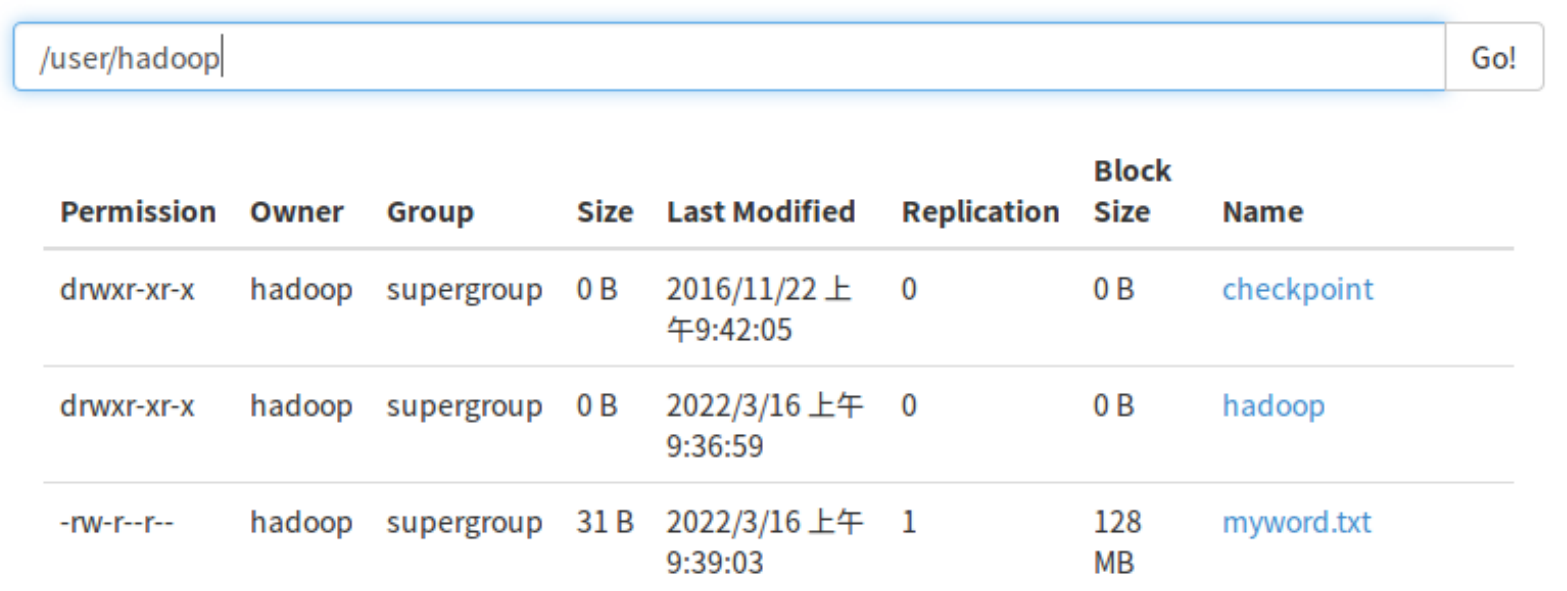Click the 31 B size value
This screenshot has height=591, width=1567.
pos(604,523)
